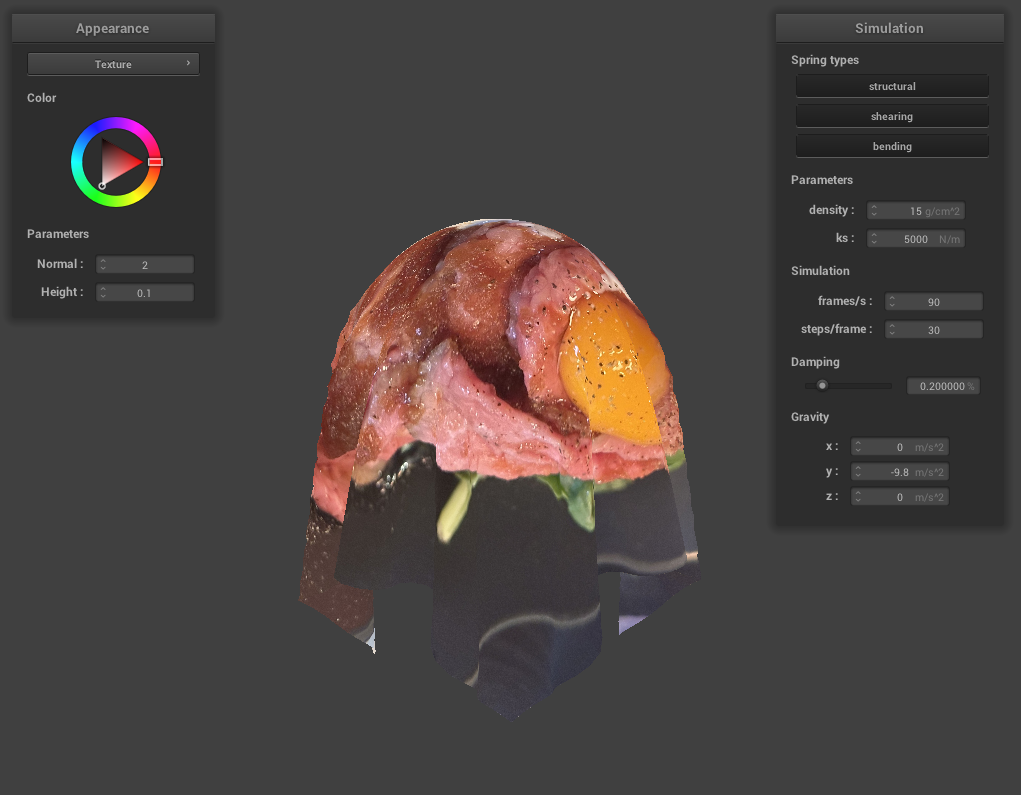Screen dimensions: 1021x795
Task: Click the gravity y stepper arrows
Action: 858,471
